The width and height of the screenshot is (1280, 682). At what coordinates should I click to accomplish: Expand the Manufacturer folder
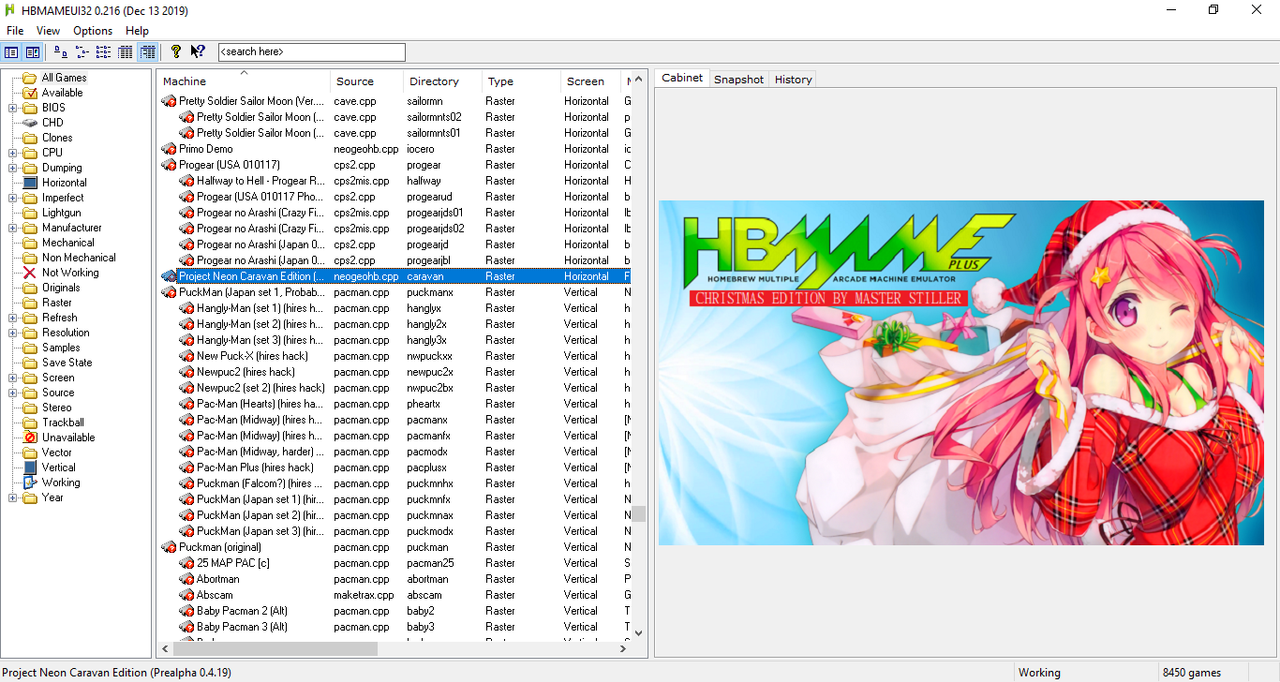12,228
